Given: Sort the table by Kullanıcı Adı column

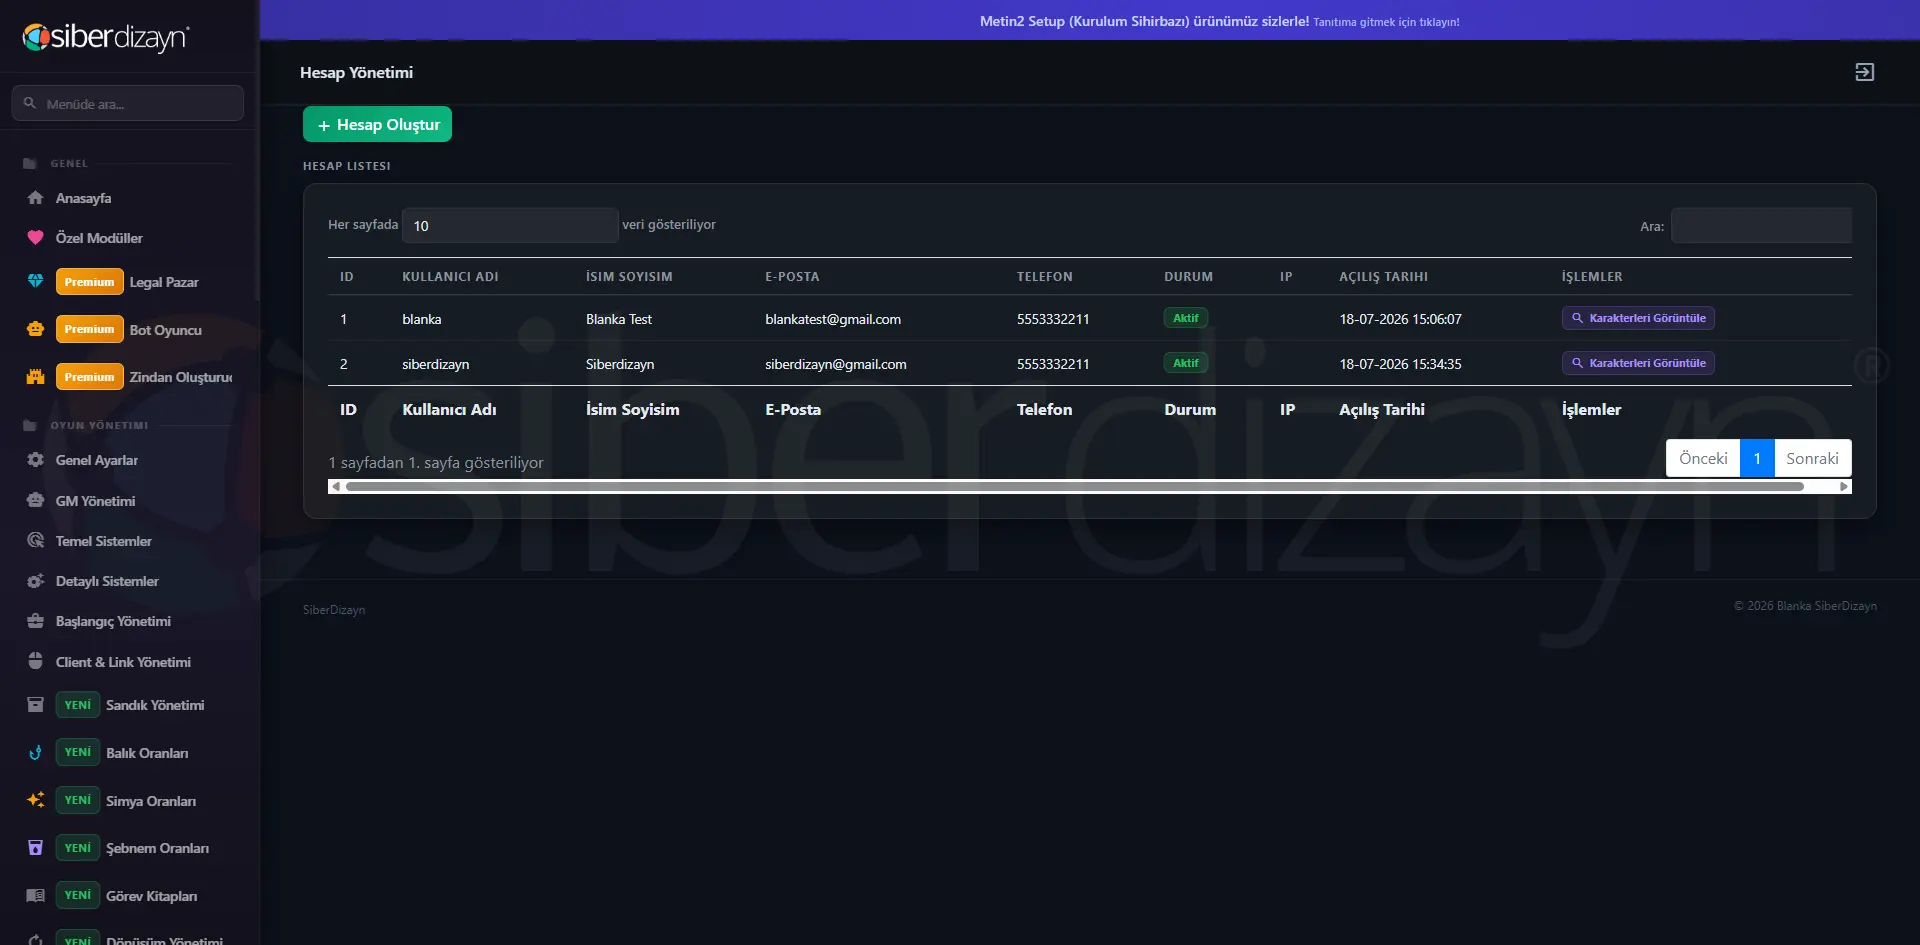Looking at the screenshot, I should (450, 276).
